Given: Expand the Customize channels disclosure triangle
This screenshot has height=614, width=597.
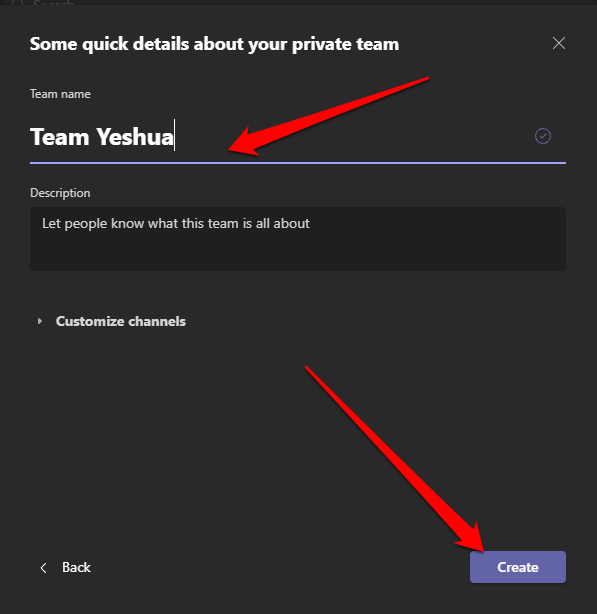Looking at the screenshot, I should click(x=40, y=321).
